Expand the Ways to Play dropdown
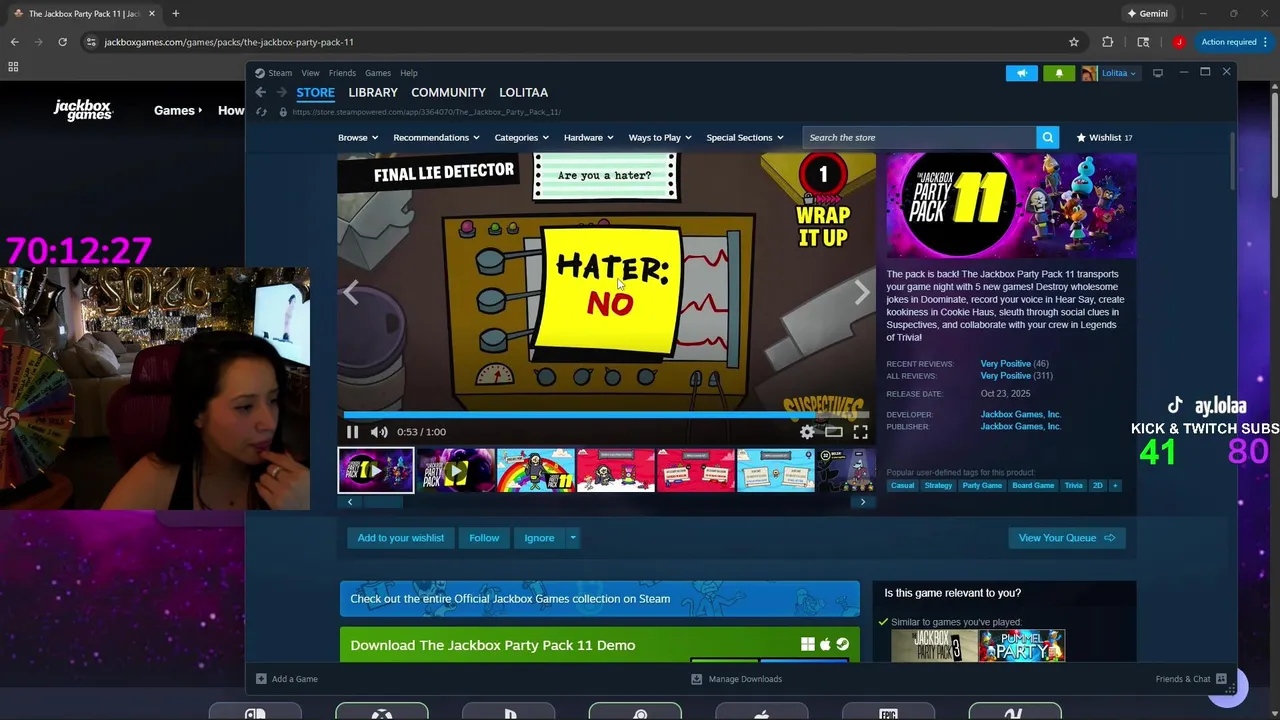Image resolution: width=1280 pixels, height=720 pixels. [x=660, y=137]
